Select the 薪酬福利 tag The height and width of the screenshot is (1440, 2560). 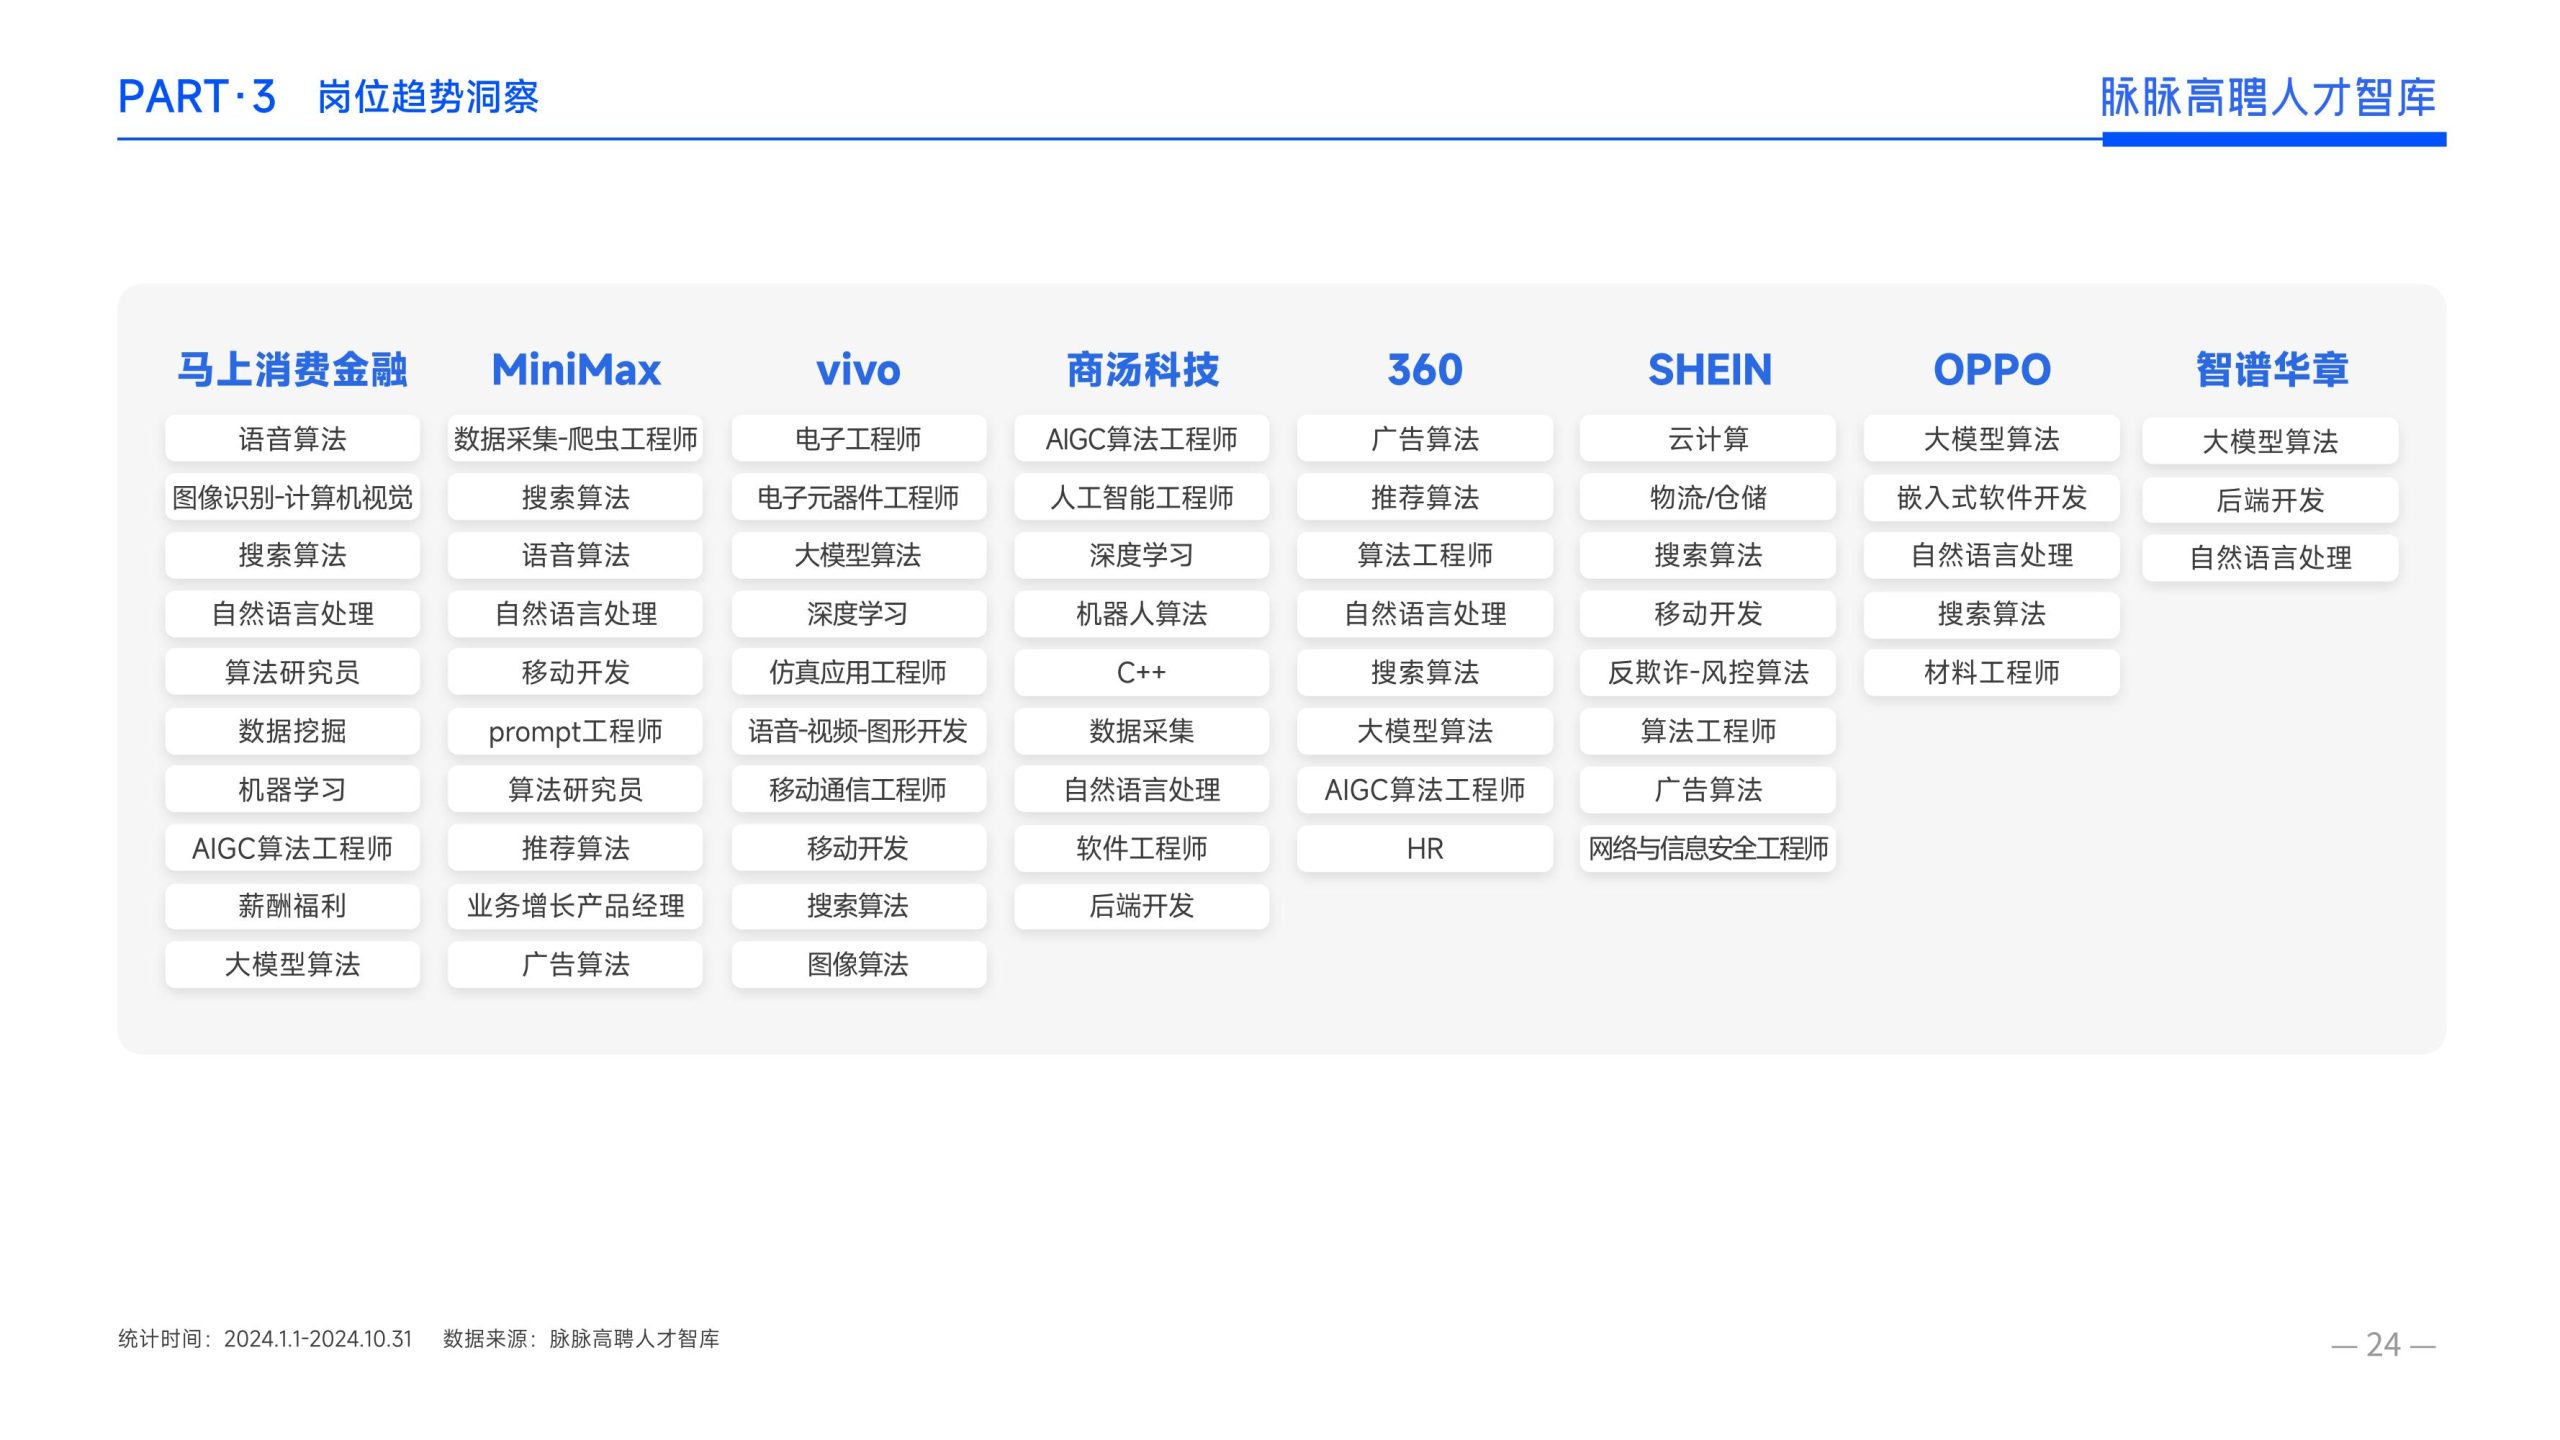[292, 906]
